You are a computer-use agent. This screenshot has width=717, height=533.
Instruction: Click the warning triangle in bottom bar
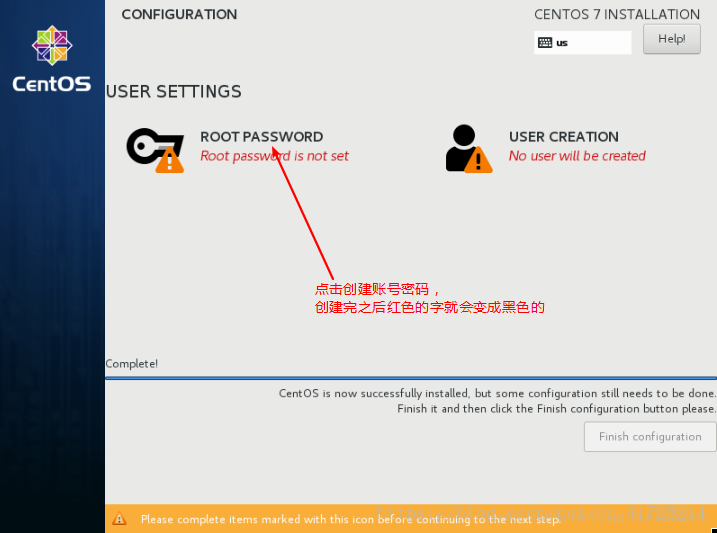[x=119, y=519]
